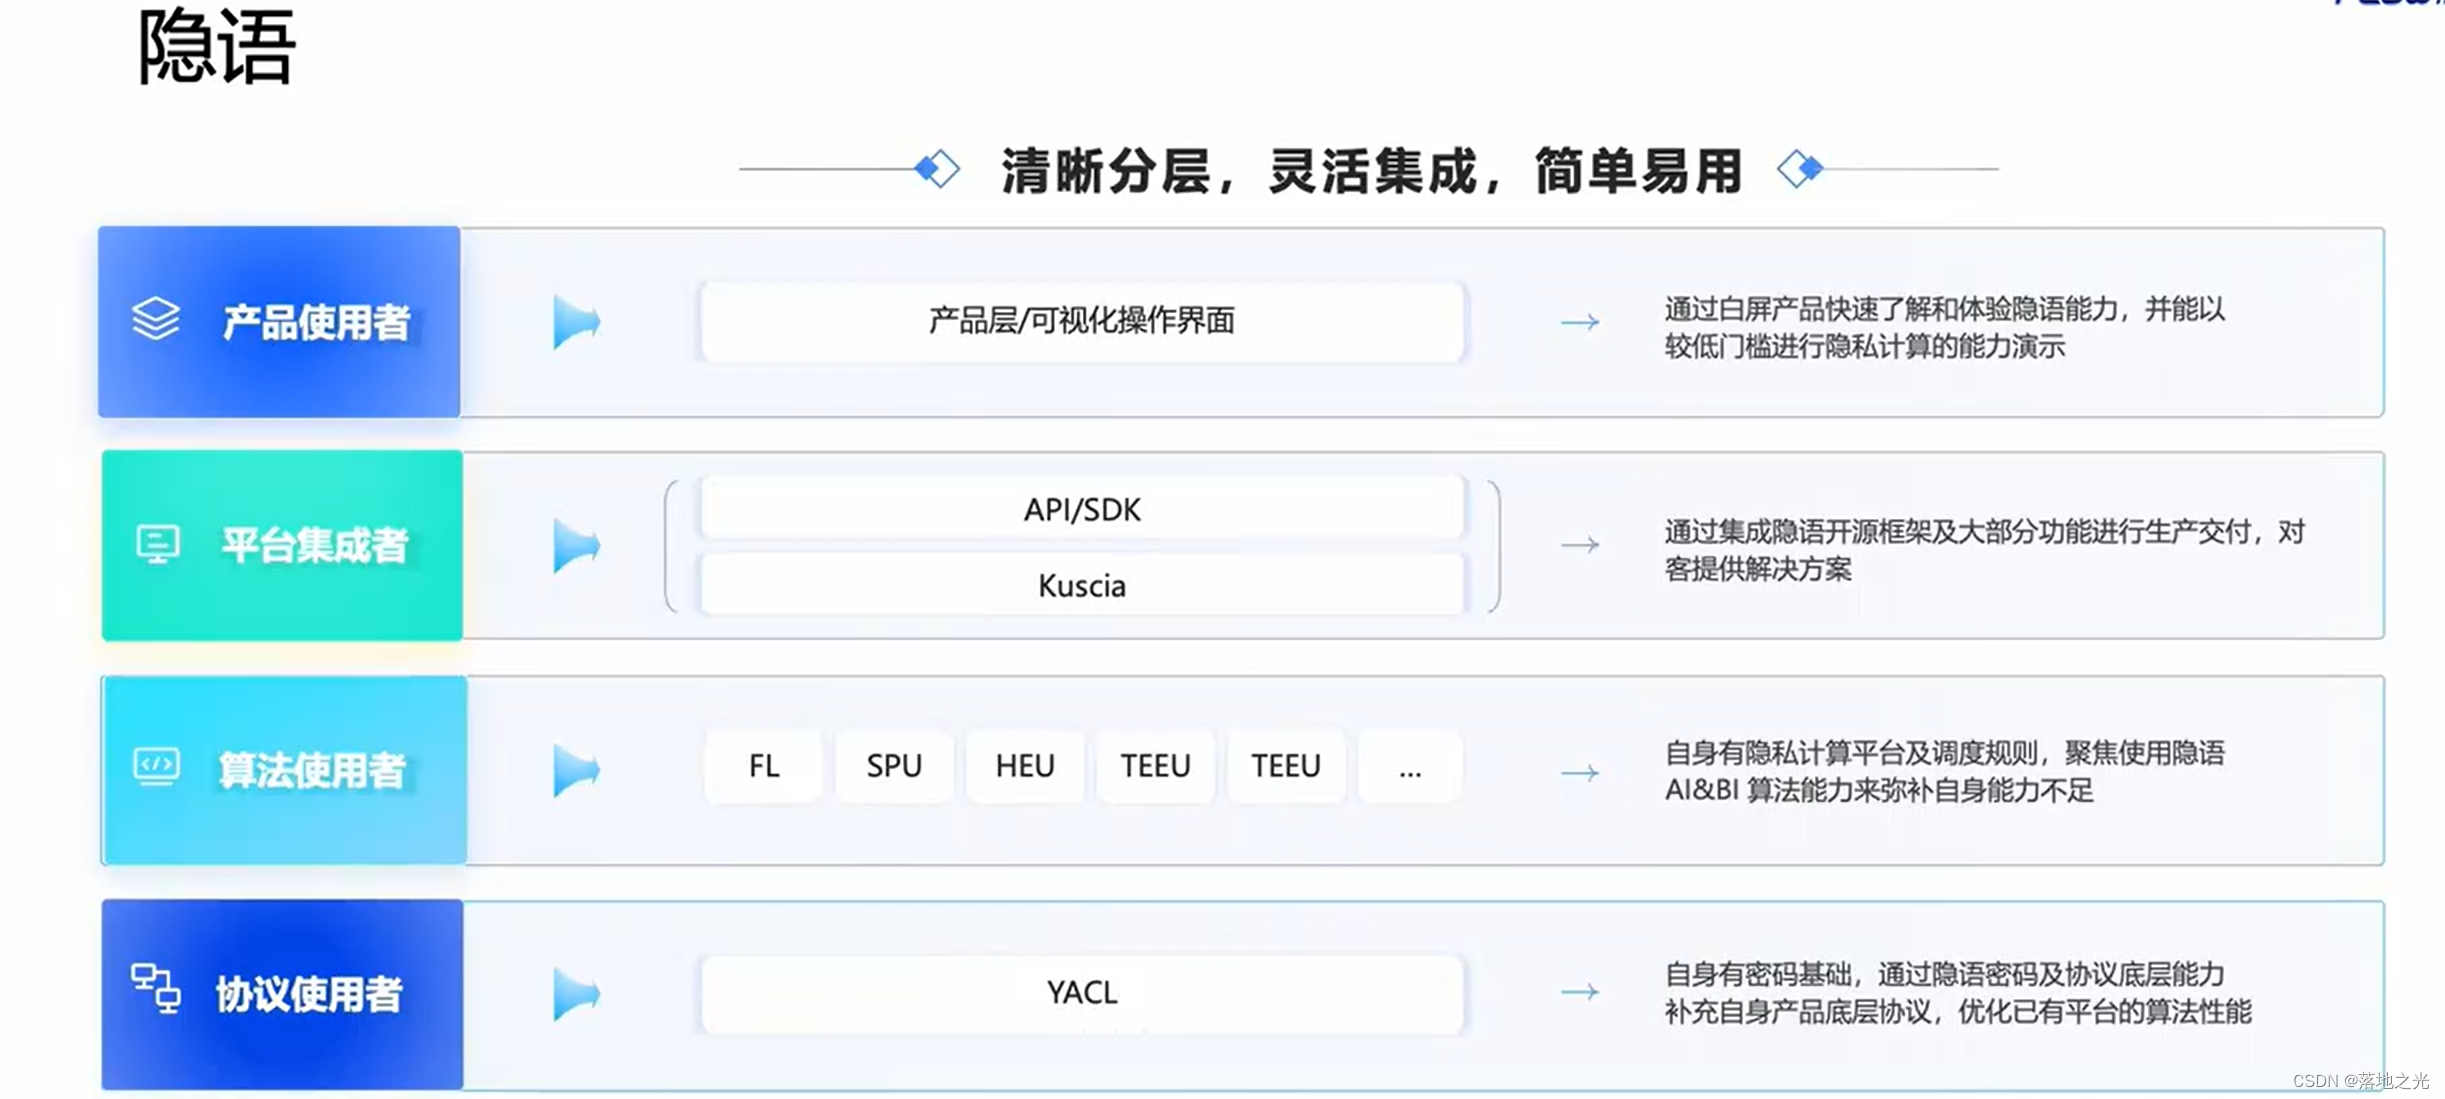The width and height of the screenshot is (2445, 1099).
Task: Click the code window icon beside 算法使用者
Action: click(156, 767)
